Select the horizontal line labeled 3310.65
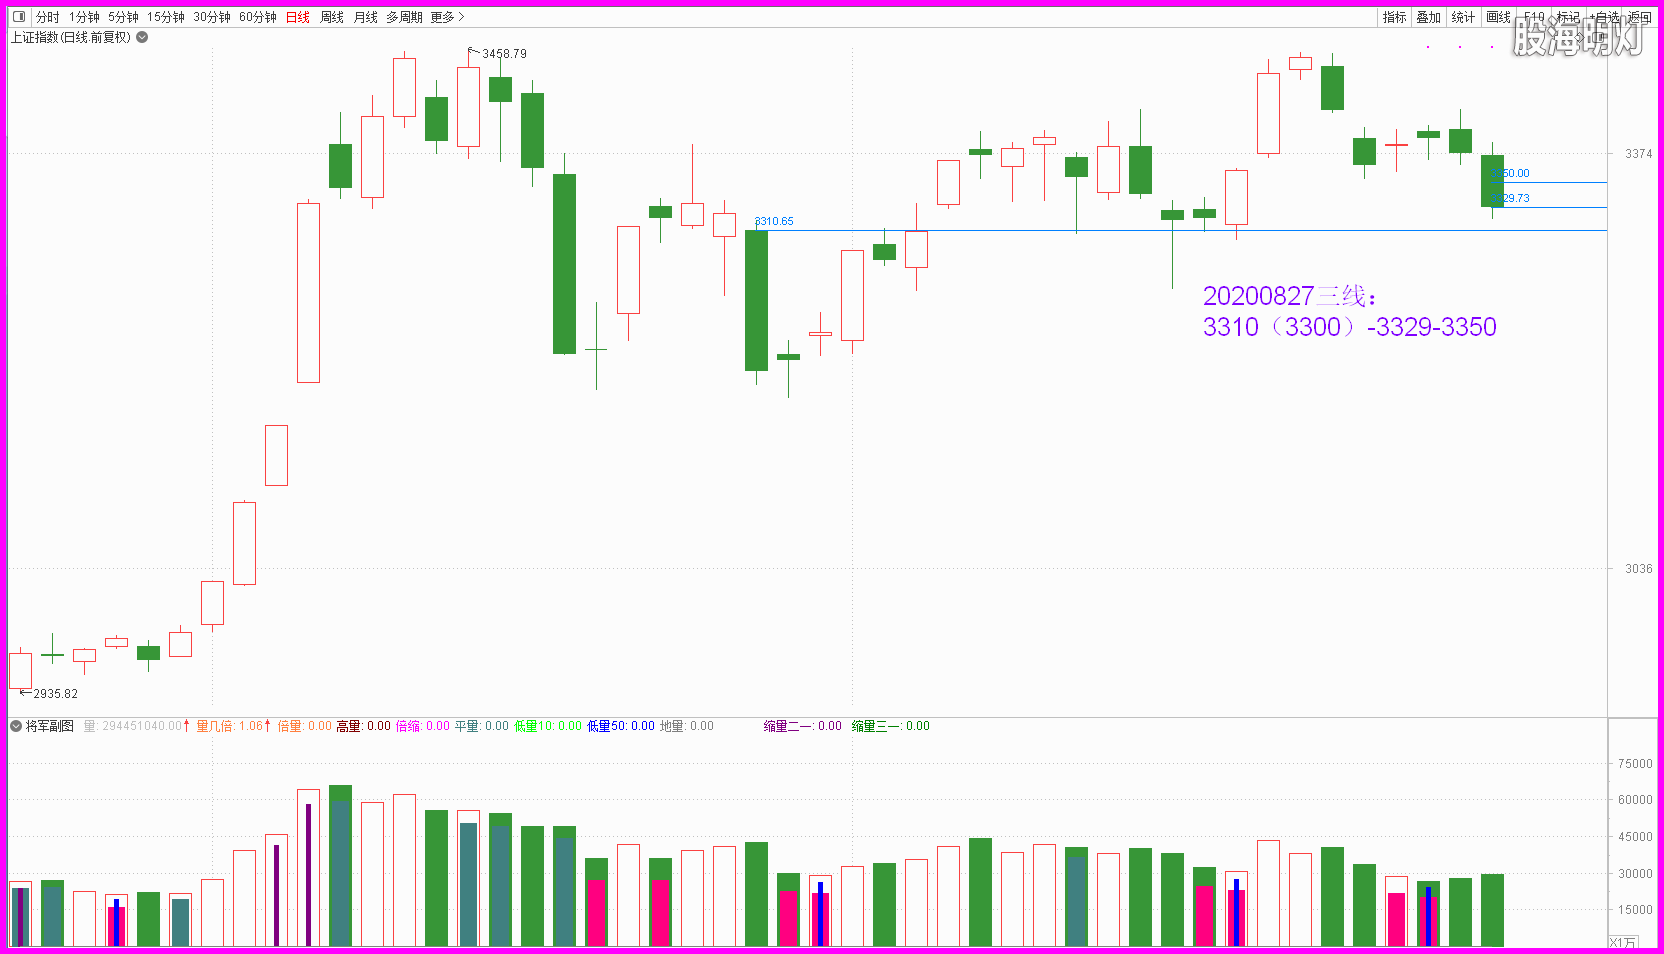Image resolution: width=1664 pixels, height=954 pixels. pyautogui.click(x=1180, y=230)
